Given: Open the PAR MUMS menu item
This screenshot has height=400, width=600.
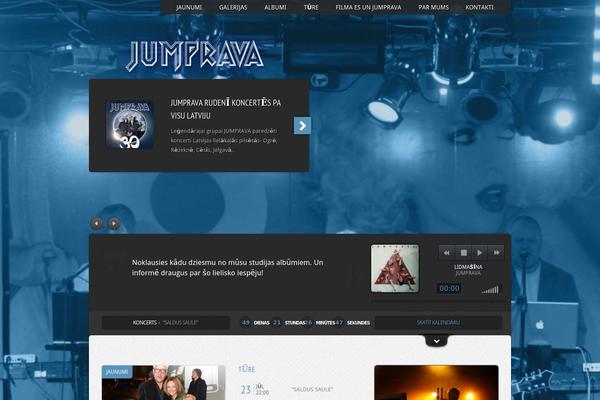Looking at the screenshot, I should (x=433, y=7).
